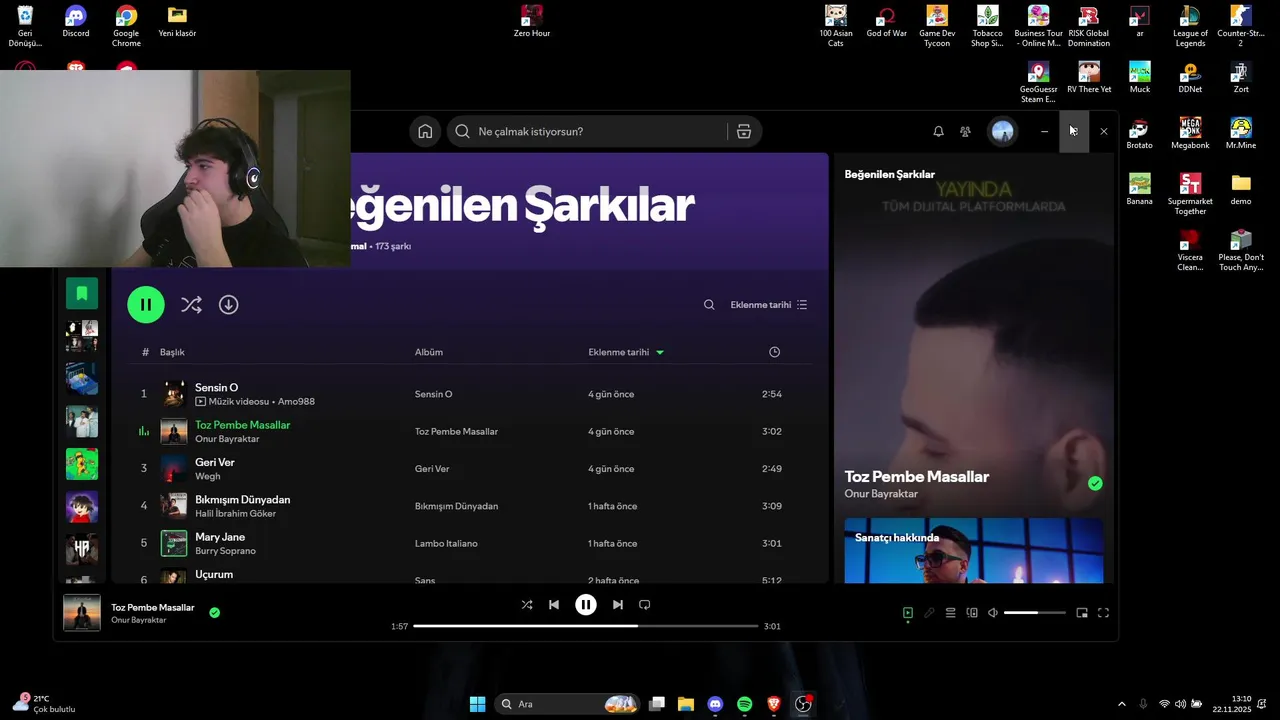
Task: Pause playback in the bottom player bar
Action: (x=586, y=605)
